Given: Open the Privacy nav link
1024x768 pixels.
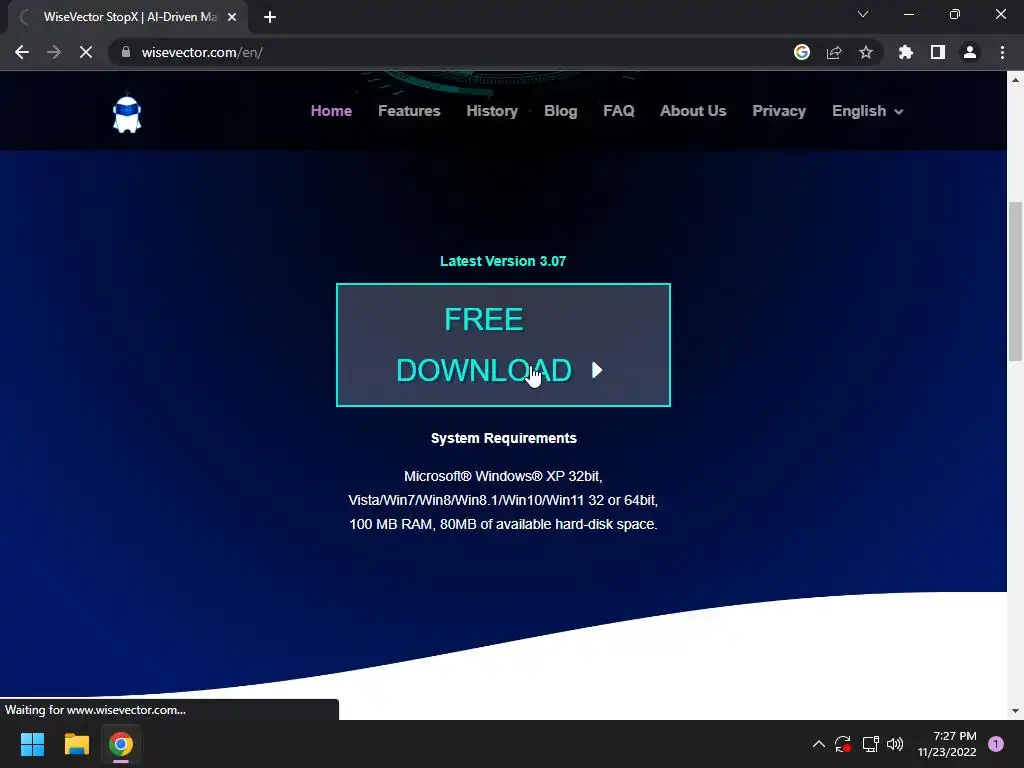Looking at the screenshot, I should (778, 111).
